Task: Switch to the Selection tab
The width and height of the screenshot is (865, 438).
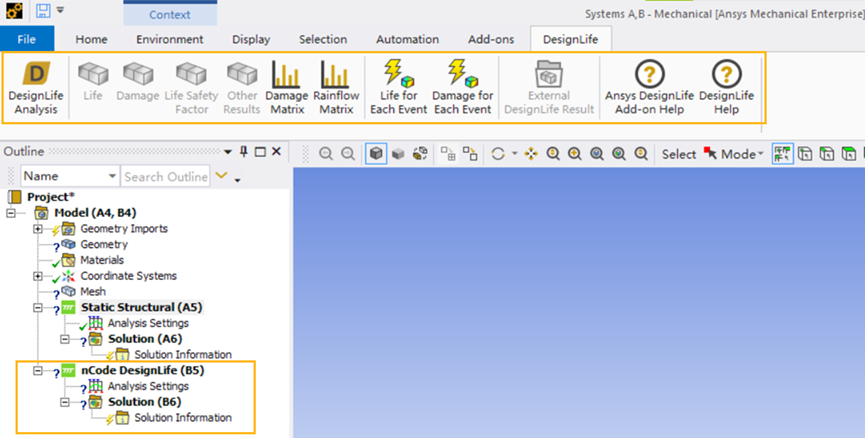Action: (x=323, y=39)
